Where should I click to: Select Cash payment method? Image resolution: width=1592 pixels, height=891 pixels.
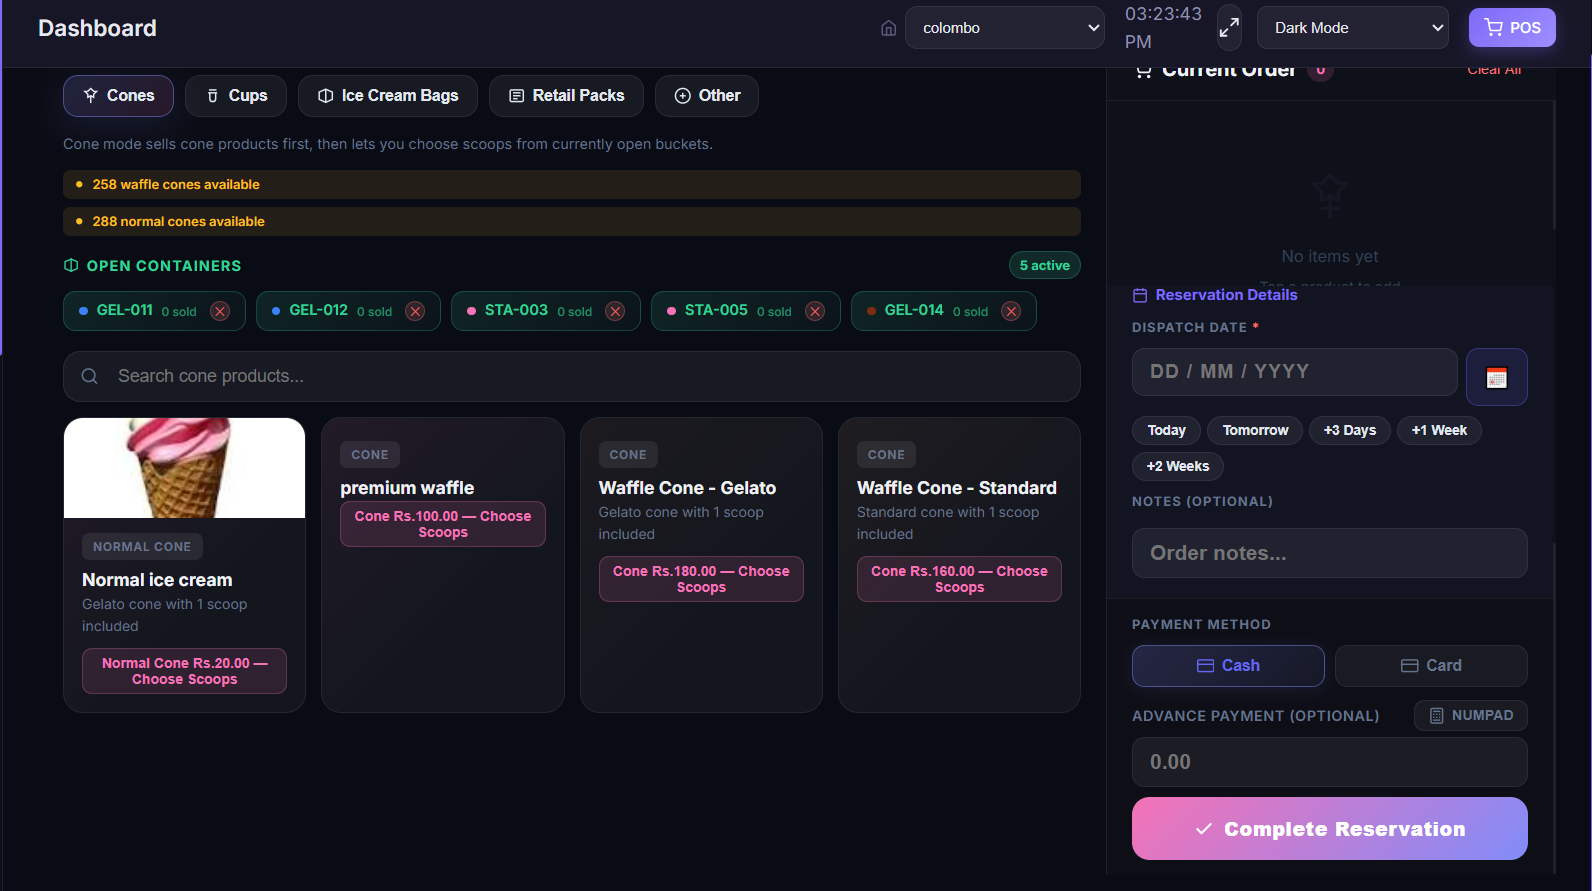coord(1228,666)
